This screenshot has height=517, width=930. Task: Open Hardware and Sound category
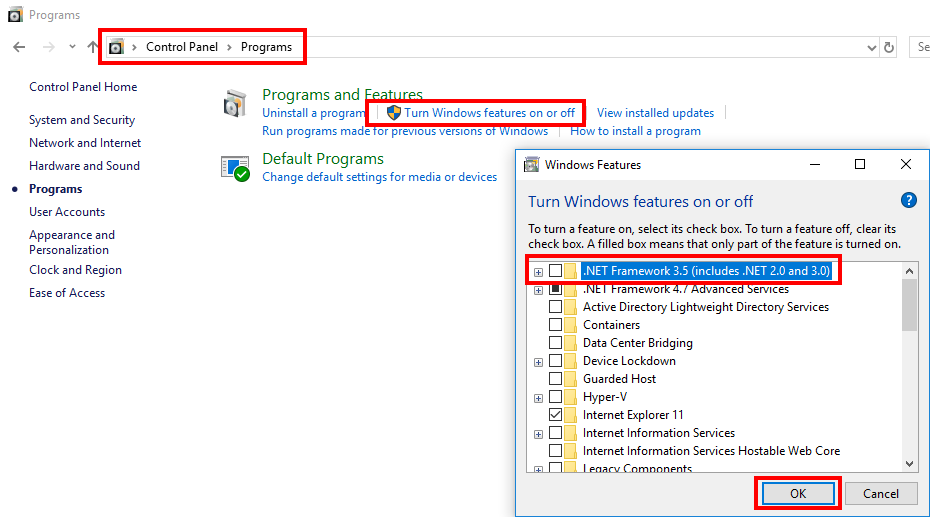[84, 165]
